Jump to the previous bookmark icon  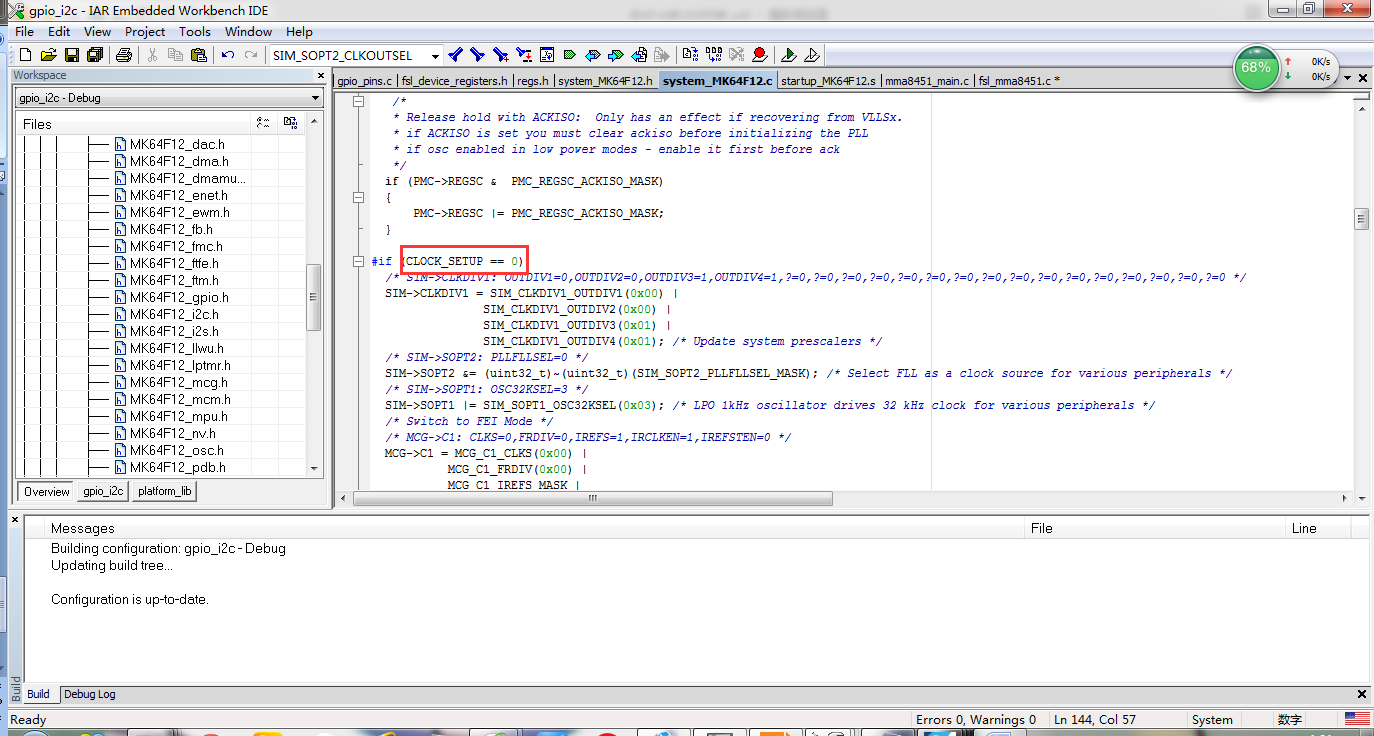pos(592,55)
